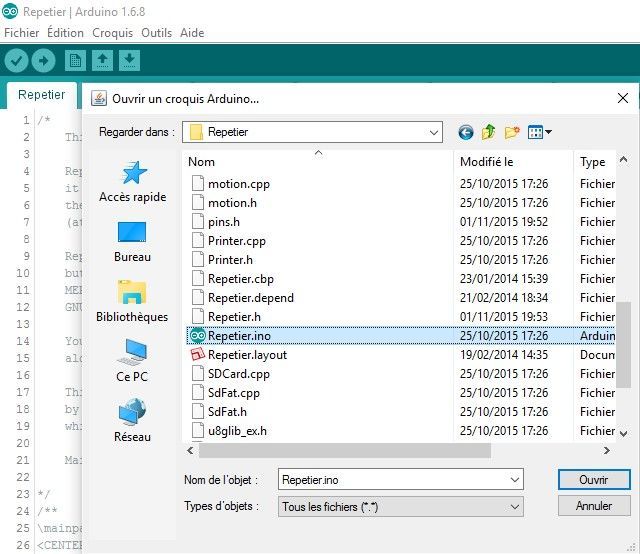640x554 pixels.
Task: Select Bureau in the sidebar
Action: click(x=132, y=242)
